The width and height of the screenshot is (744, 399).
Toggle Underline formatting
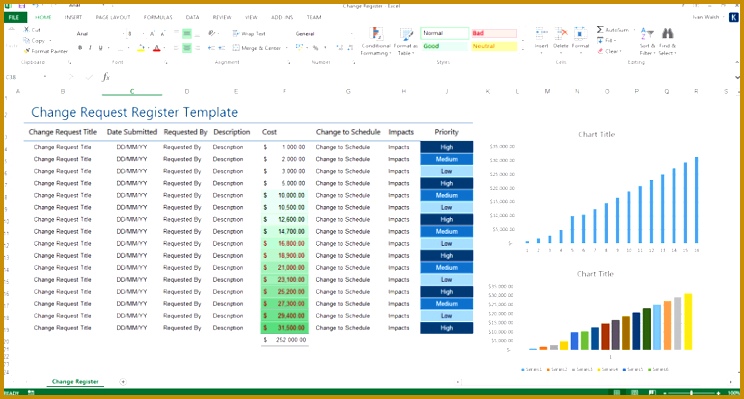(x=101, y=48)
